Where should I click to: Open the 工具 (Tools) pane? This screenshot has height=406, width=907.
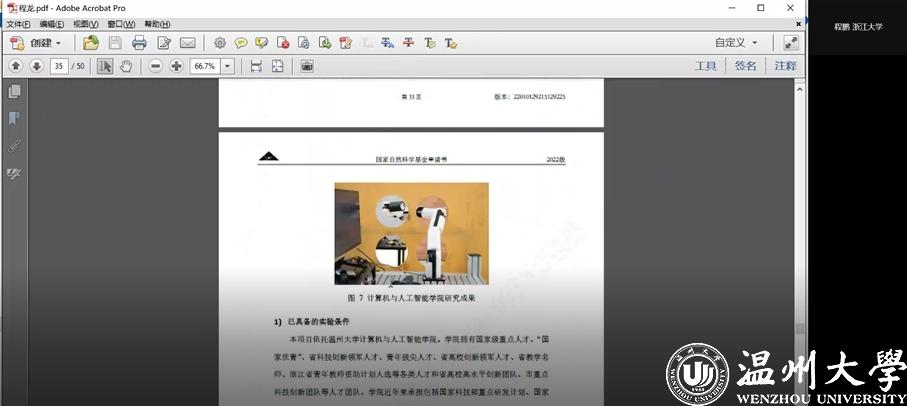706,66
